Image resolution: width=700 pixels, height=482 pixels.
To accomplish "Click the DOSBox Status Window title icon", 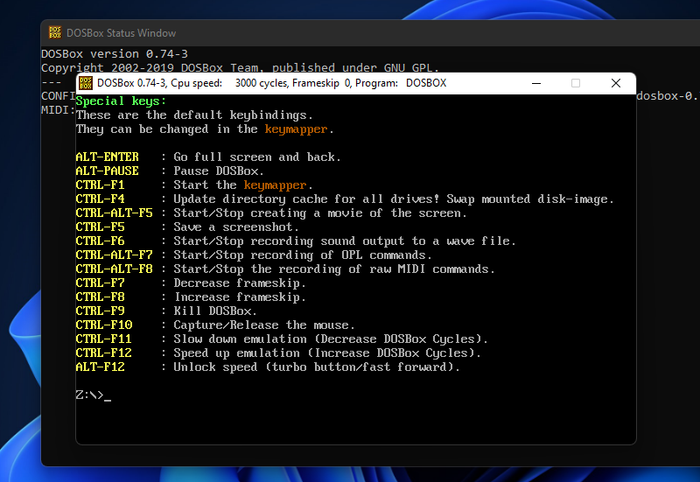I will [55, 33].
